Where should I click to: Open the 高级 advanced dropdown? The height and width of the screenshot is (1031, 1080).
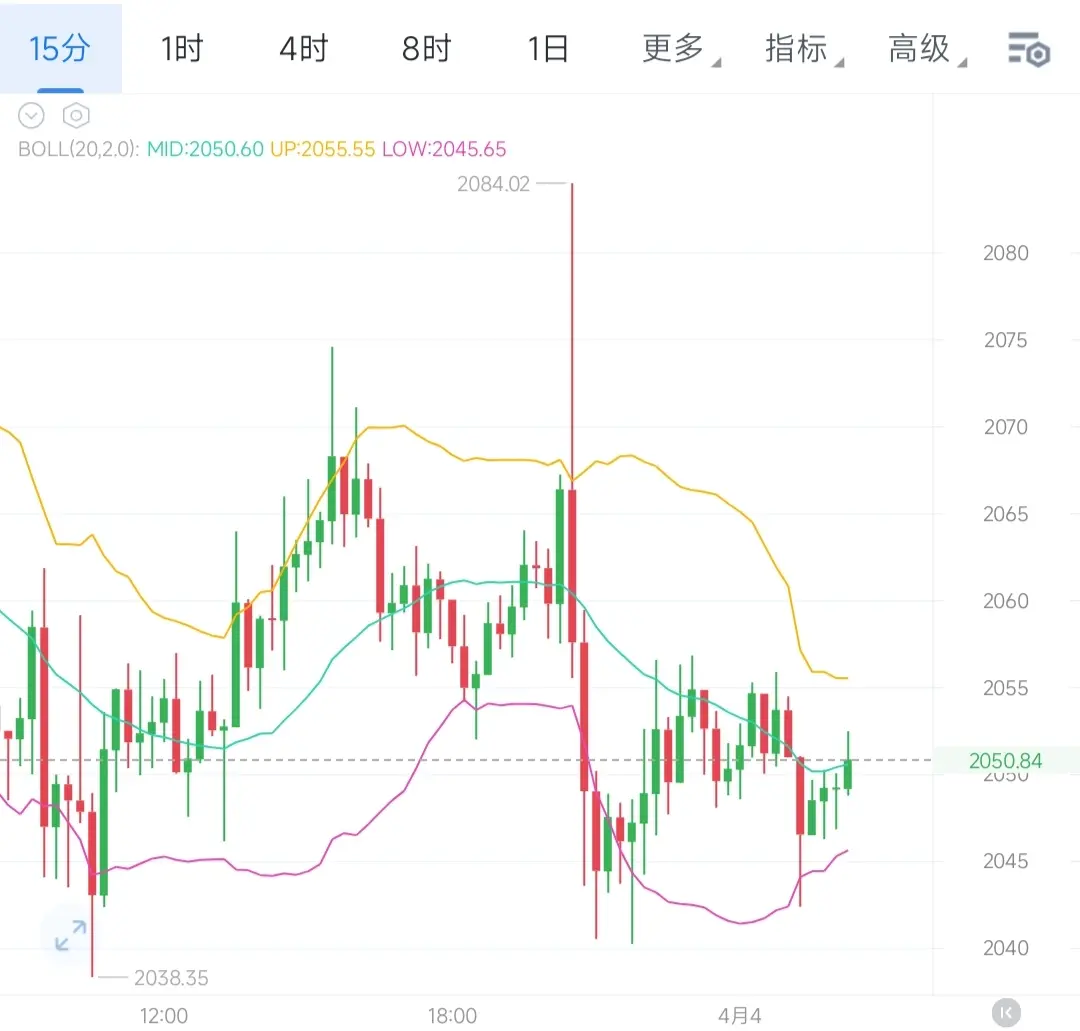(926, 49)
